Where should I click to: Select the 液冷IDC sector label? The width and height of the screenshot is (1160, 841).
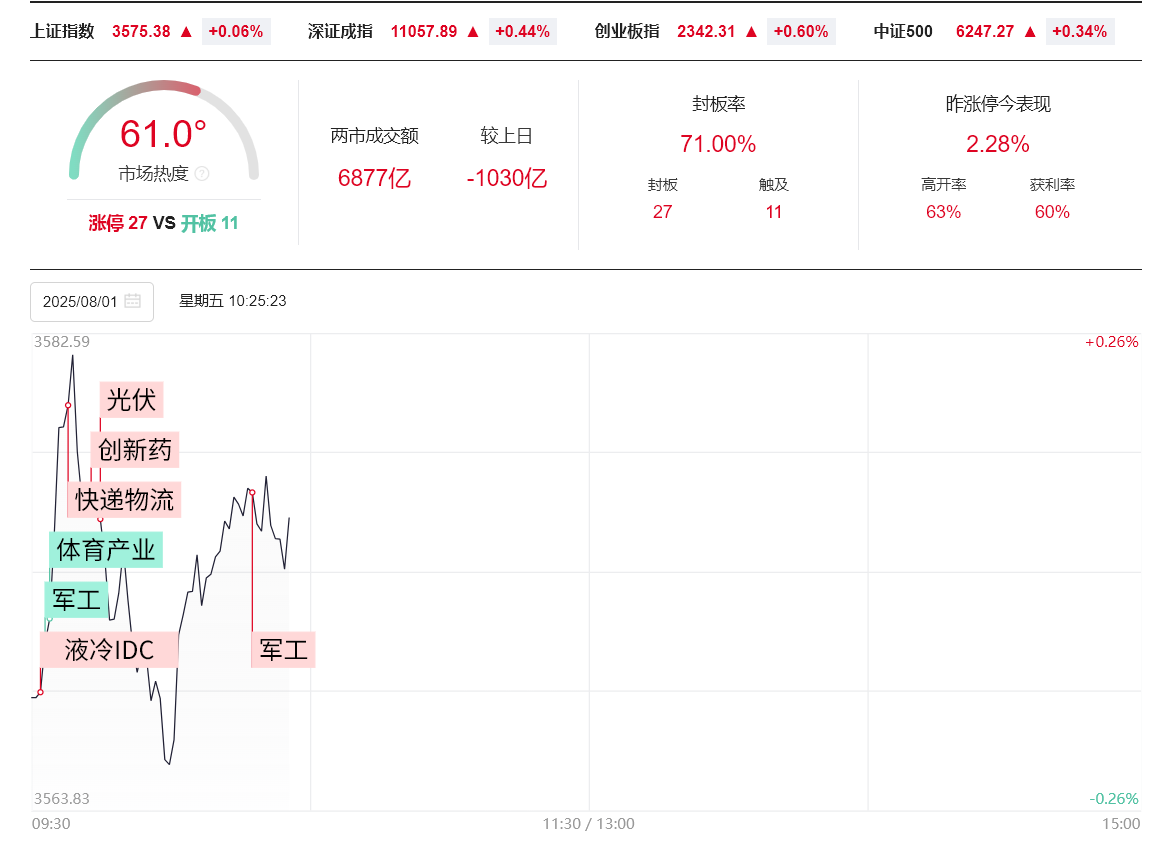109,650
